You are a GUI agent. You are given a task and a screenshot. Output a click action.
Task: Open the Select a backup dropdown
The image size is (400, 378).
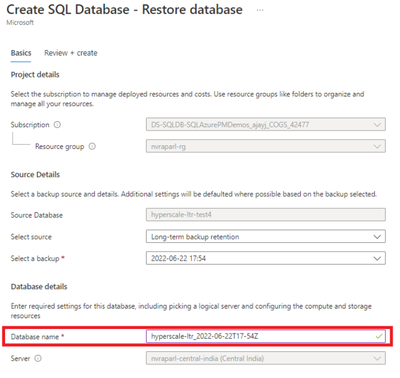[x=266, y=258]
